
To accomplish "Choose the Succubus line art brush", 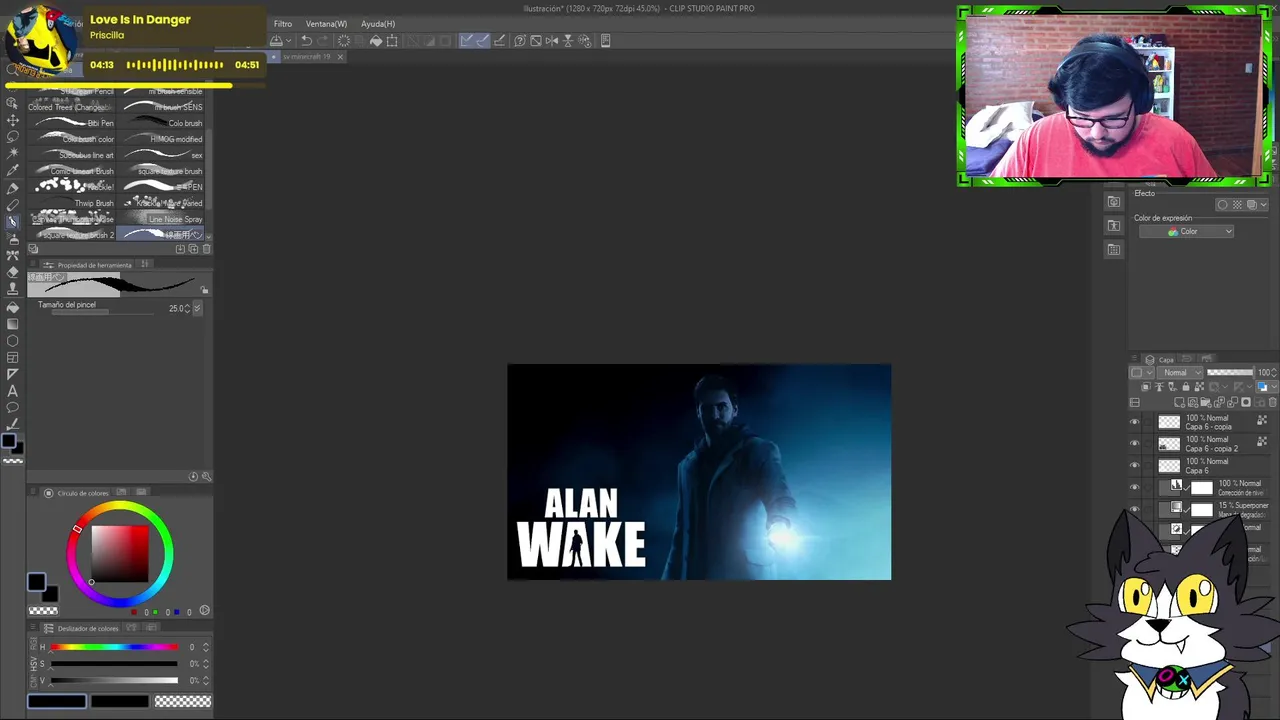I will pyautogui.click(x=73, y=155).
